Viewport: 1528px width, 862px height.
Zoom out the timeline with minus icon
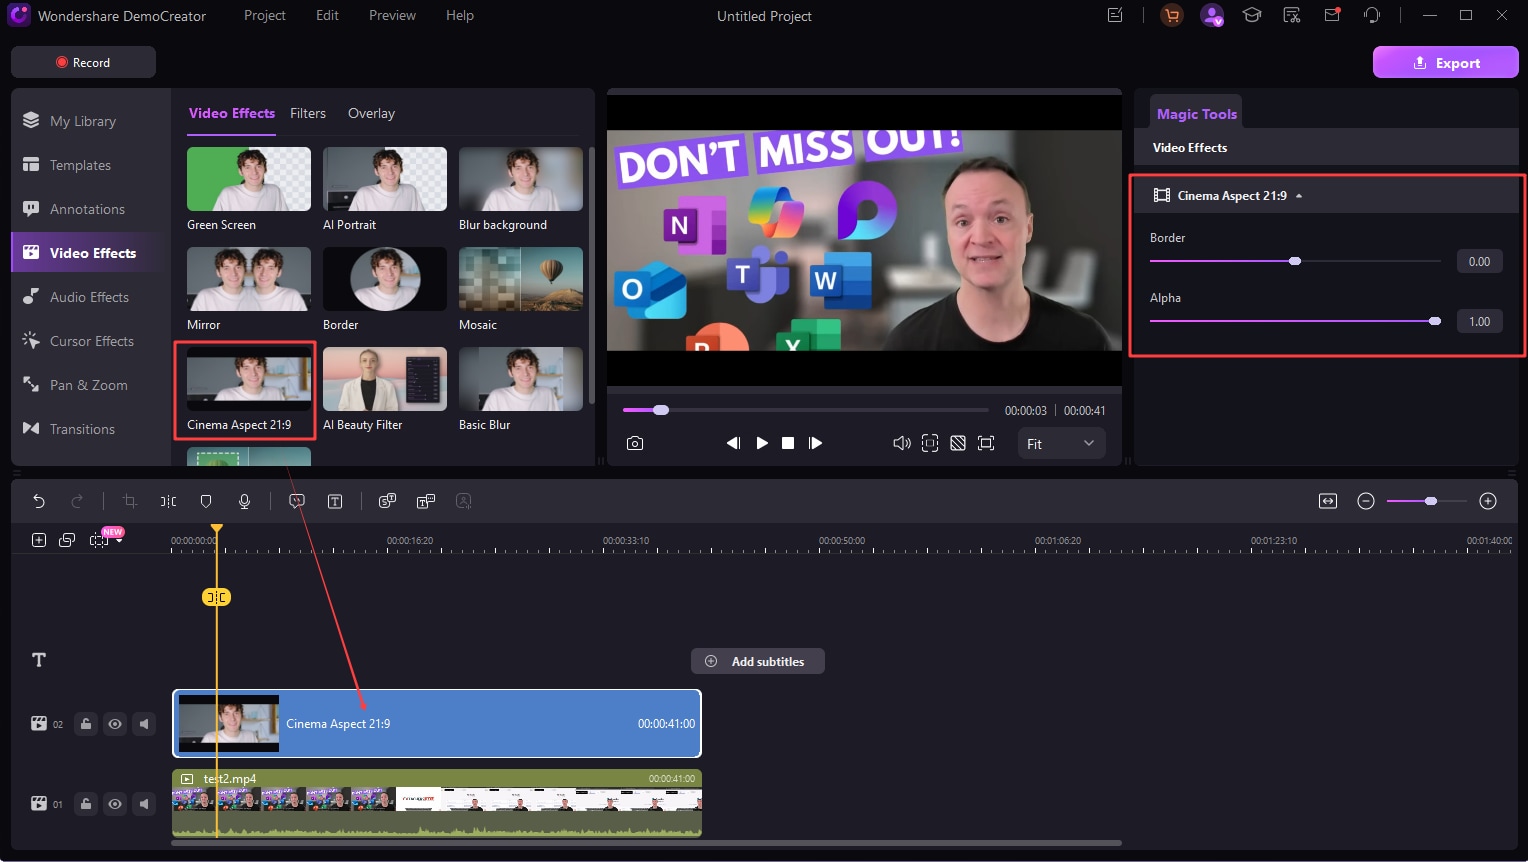(x=1366, y=501)
